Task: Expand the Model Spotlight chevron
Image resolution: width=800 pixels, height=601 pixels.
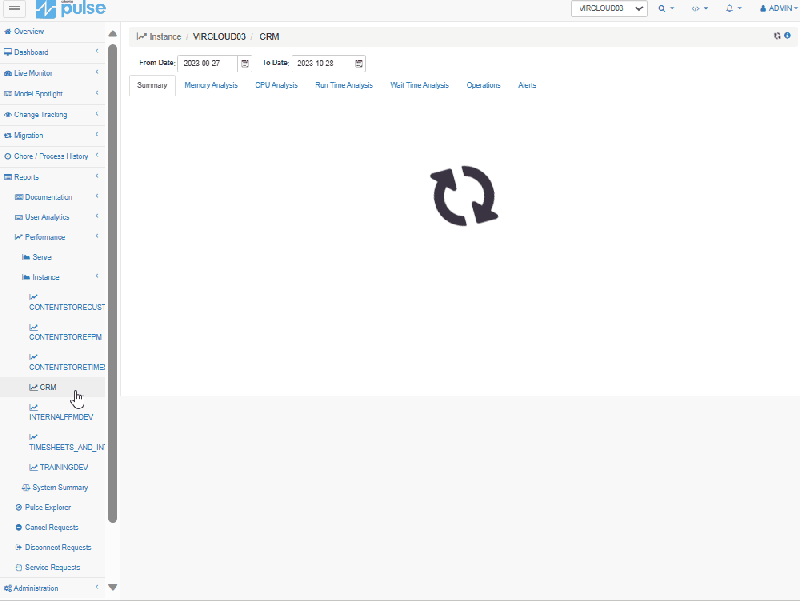Action: (x=97, y=93)
